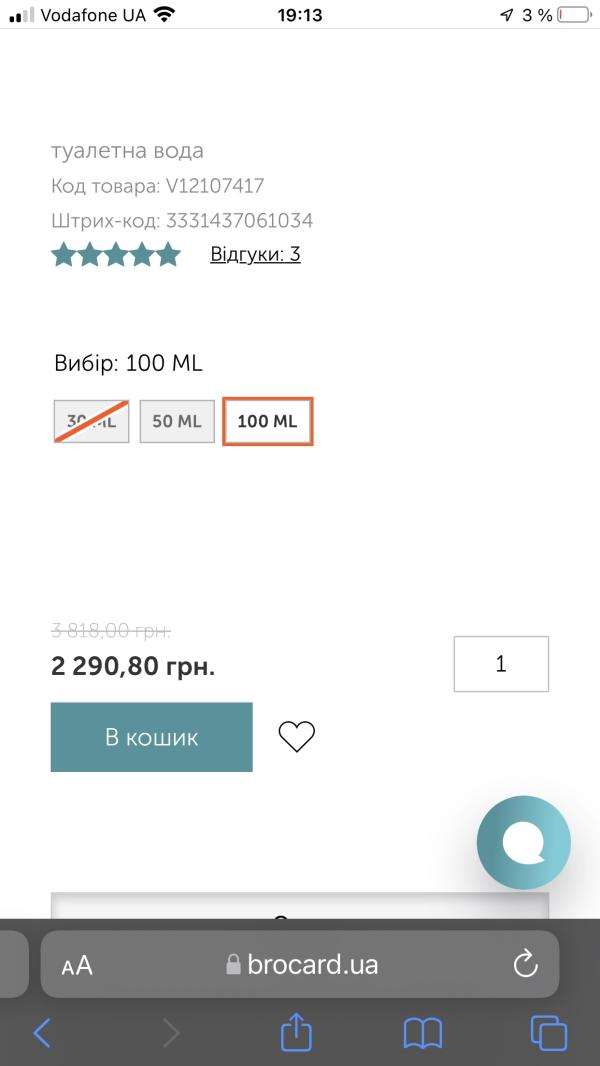The width and height of the screenshot is (600, 1066).
Task: Select the 100 ML volume option
Action: (267, 421)
